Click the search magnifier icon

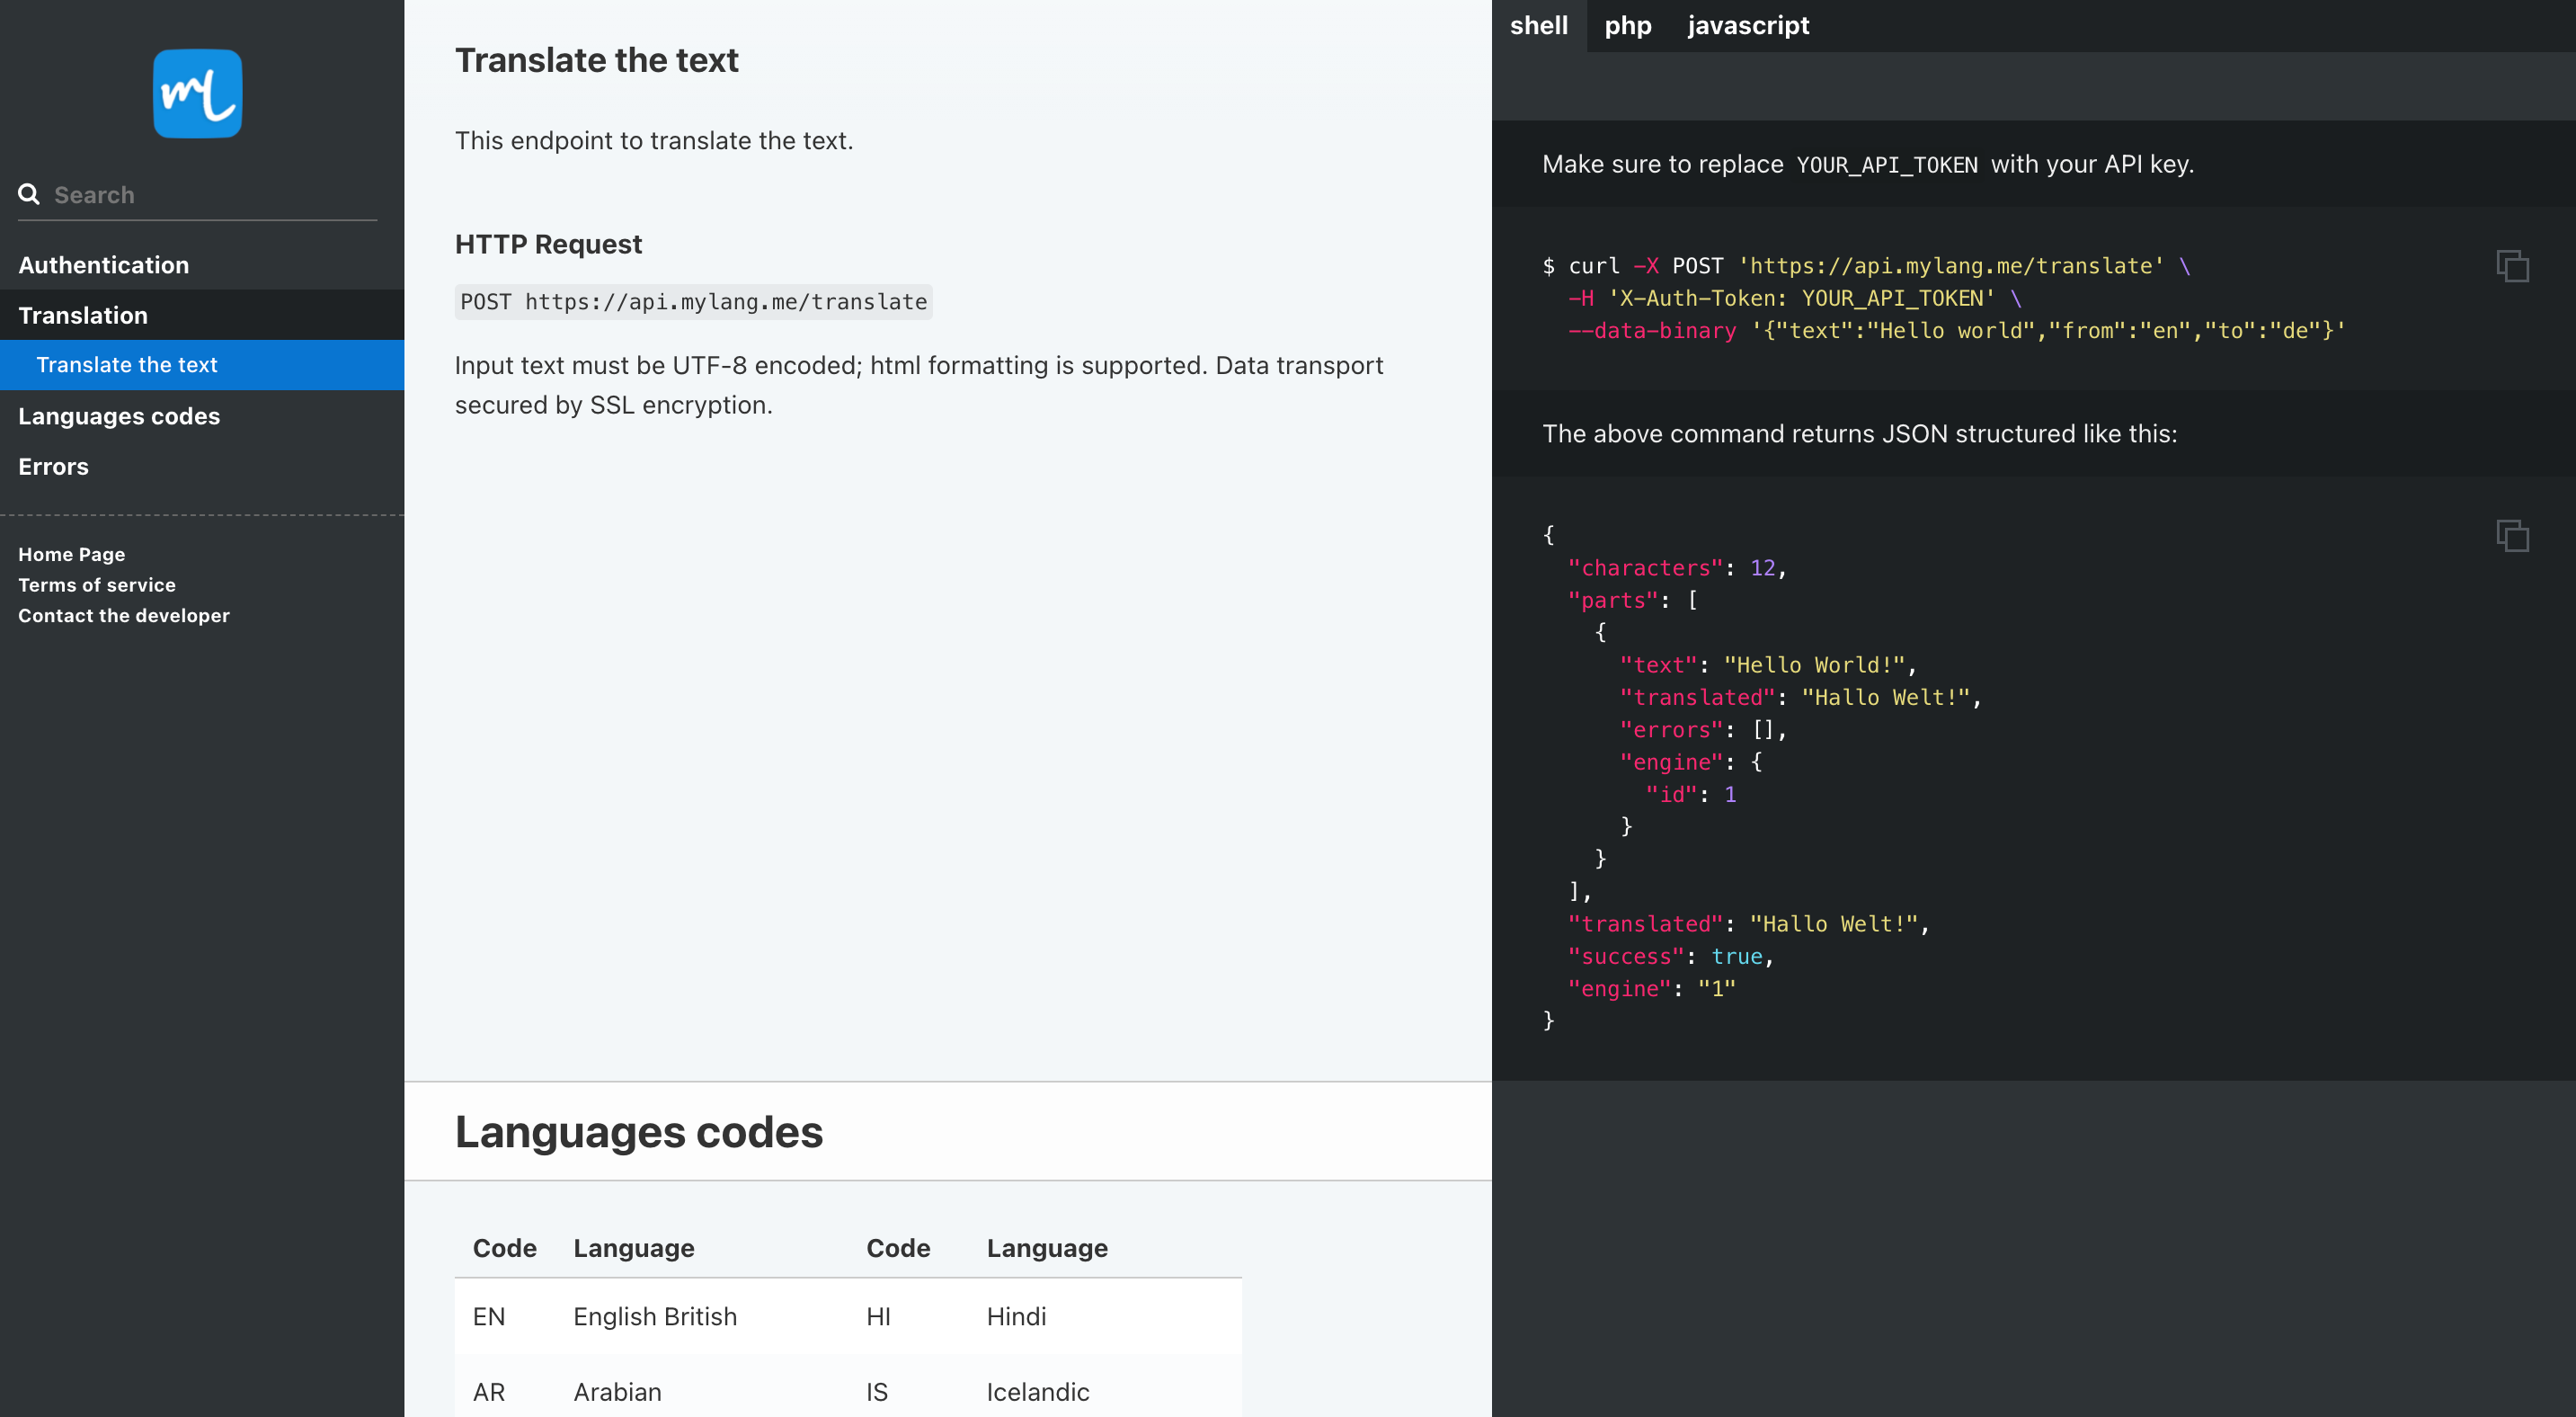[29, 194]
